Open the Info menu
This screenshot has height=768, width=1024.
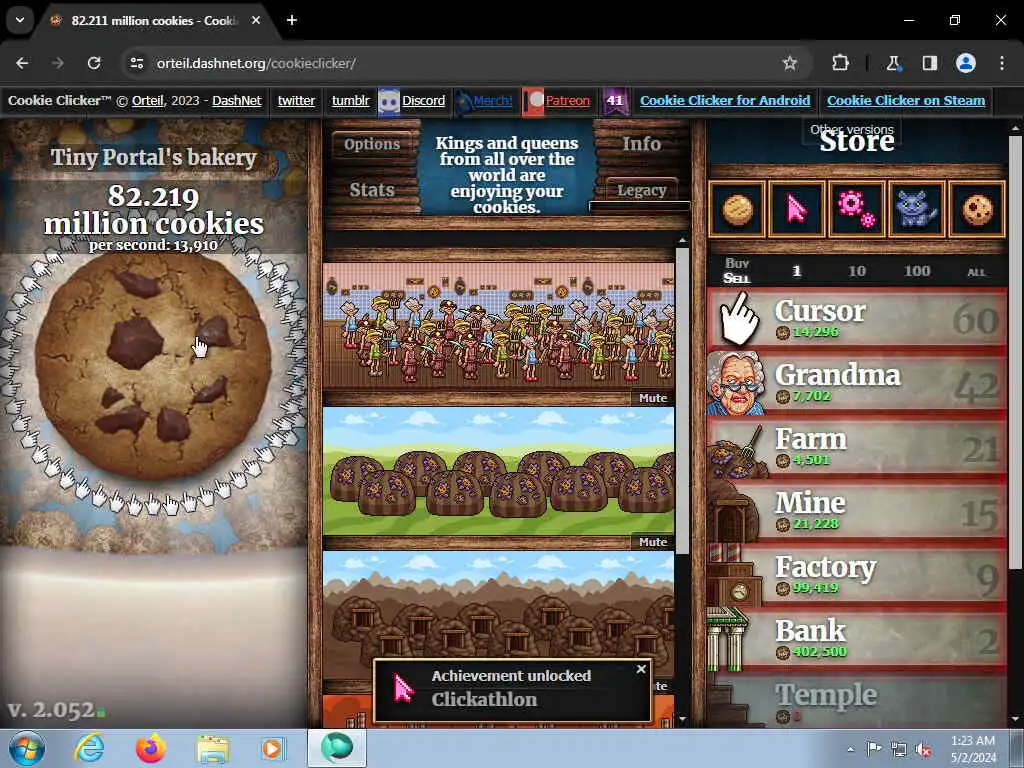click(641, 144)
